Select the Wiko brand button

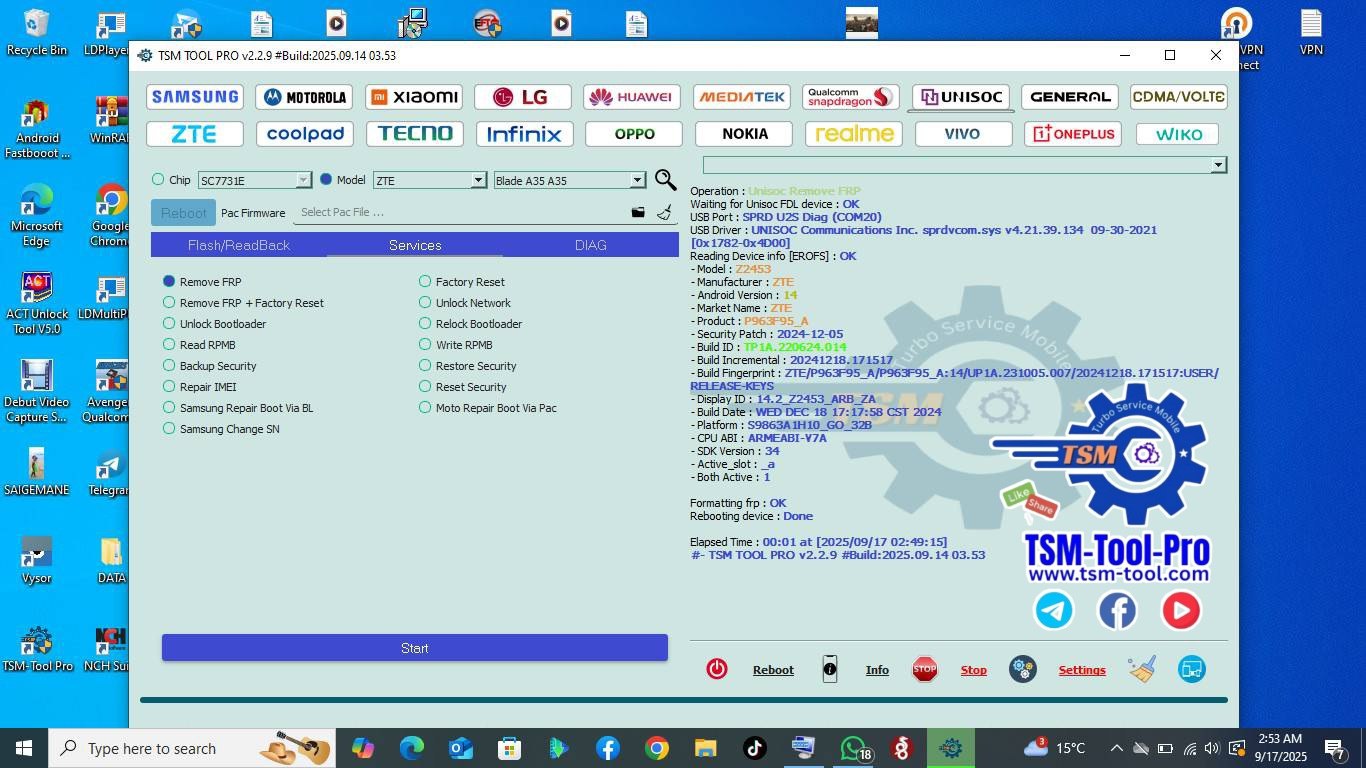pyautogui.click(x=1179, y=134)
